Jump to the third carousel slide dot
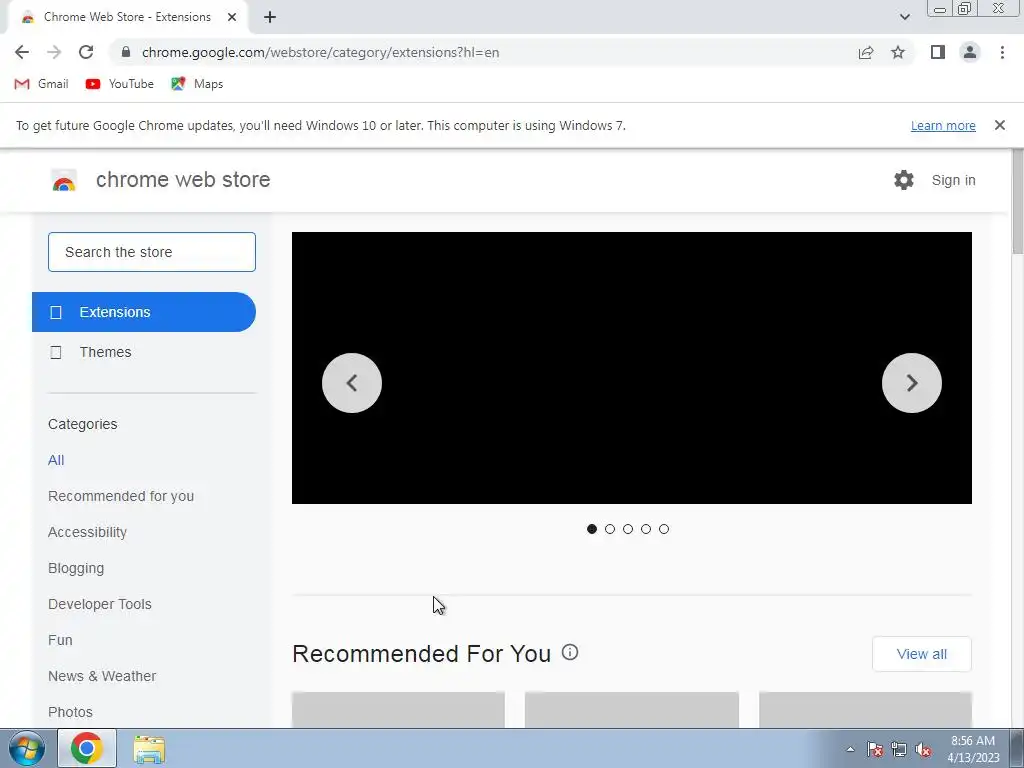This screenshot has width=1024, height=768. tap(628, 529)
